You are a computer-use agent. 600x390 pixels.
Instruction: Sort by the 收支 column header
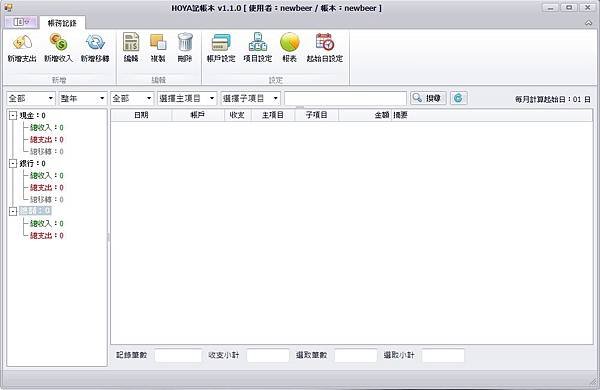pos(238,115)
